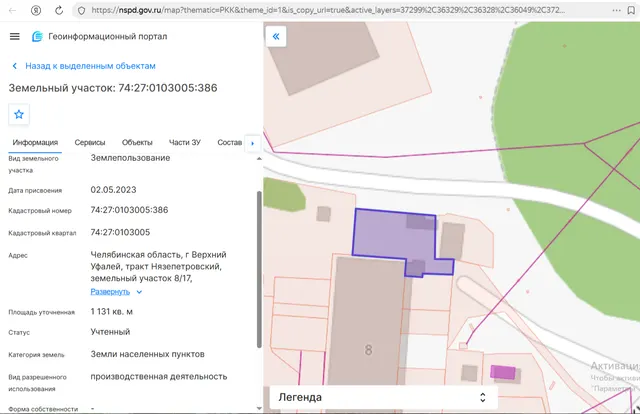Click the Геоинформационный портал logo

coord(37,36)
